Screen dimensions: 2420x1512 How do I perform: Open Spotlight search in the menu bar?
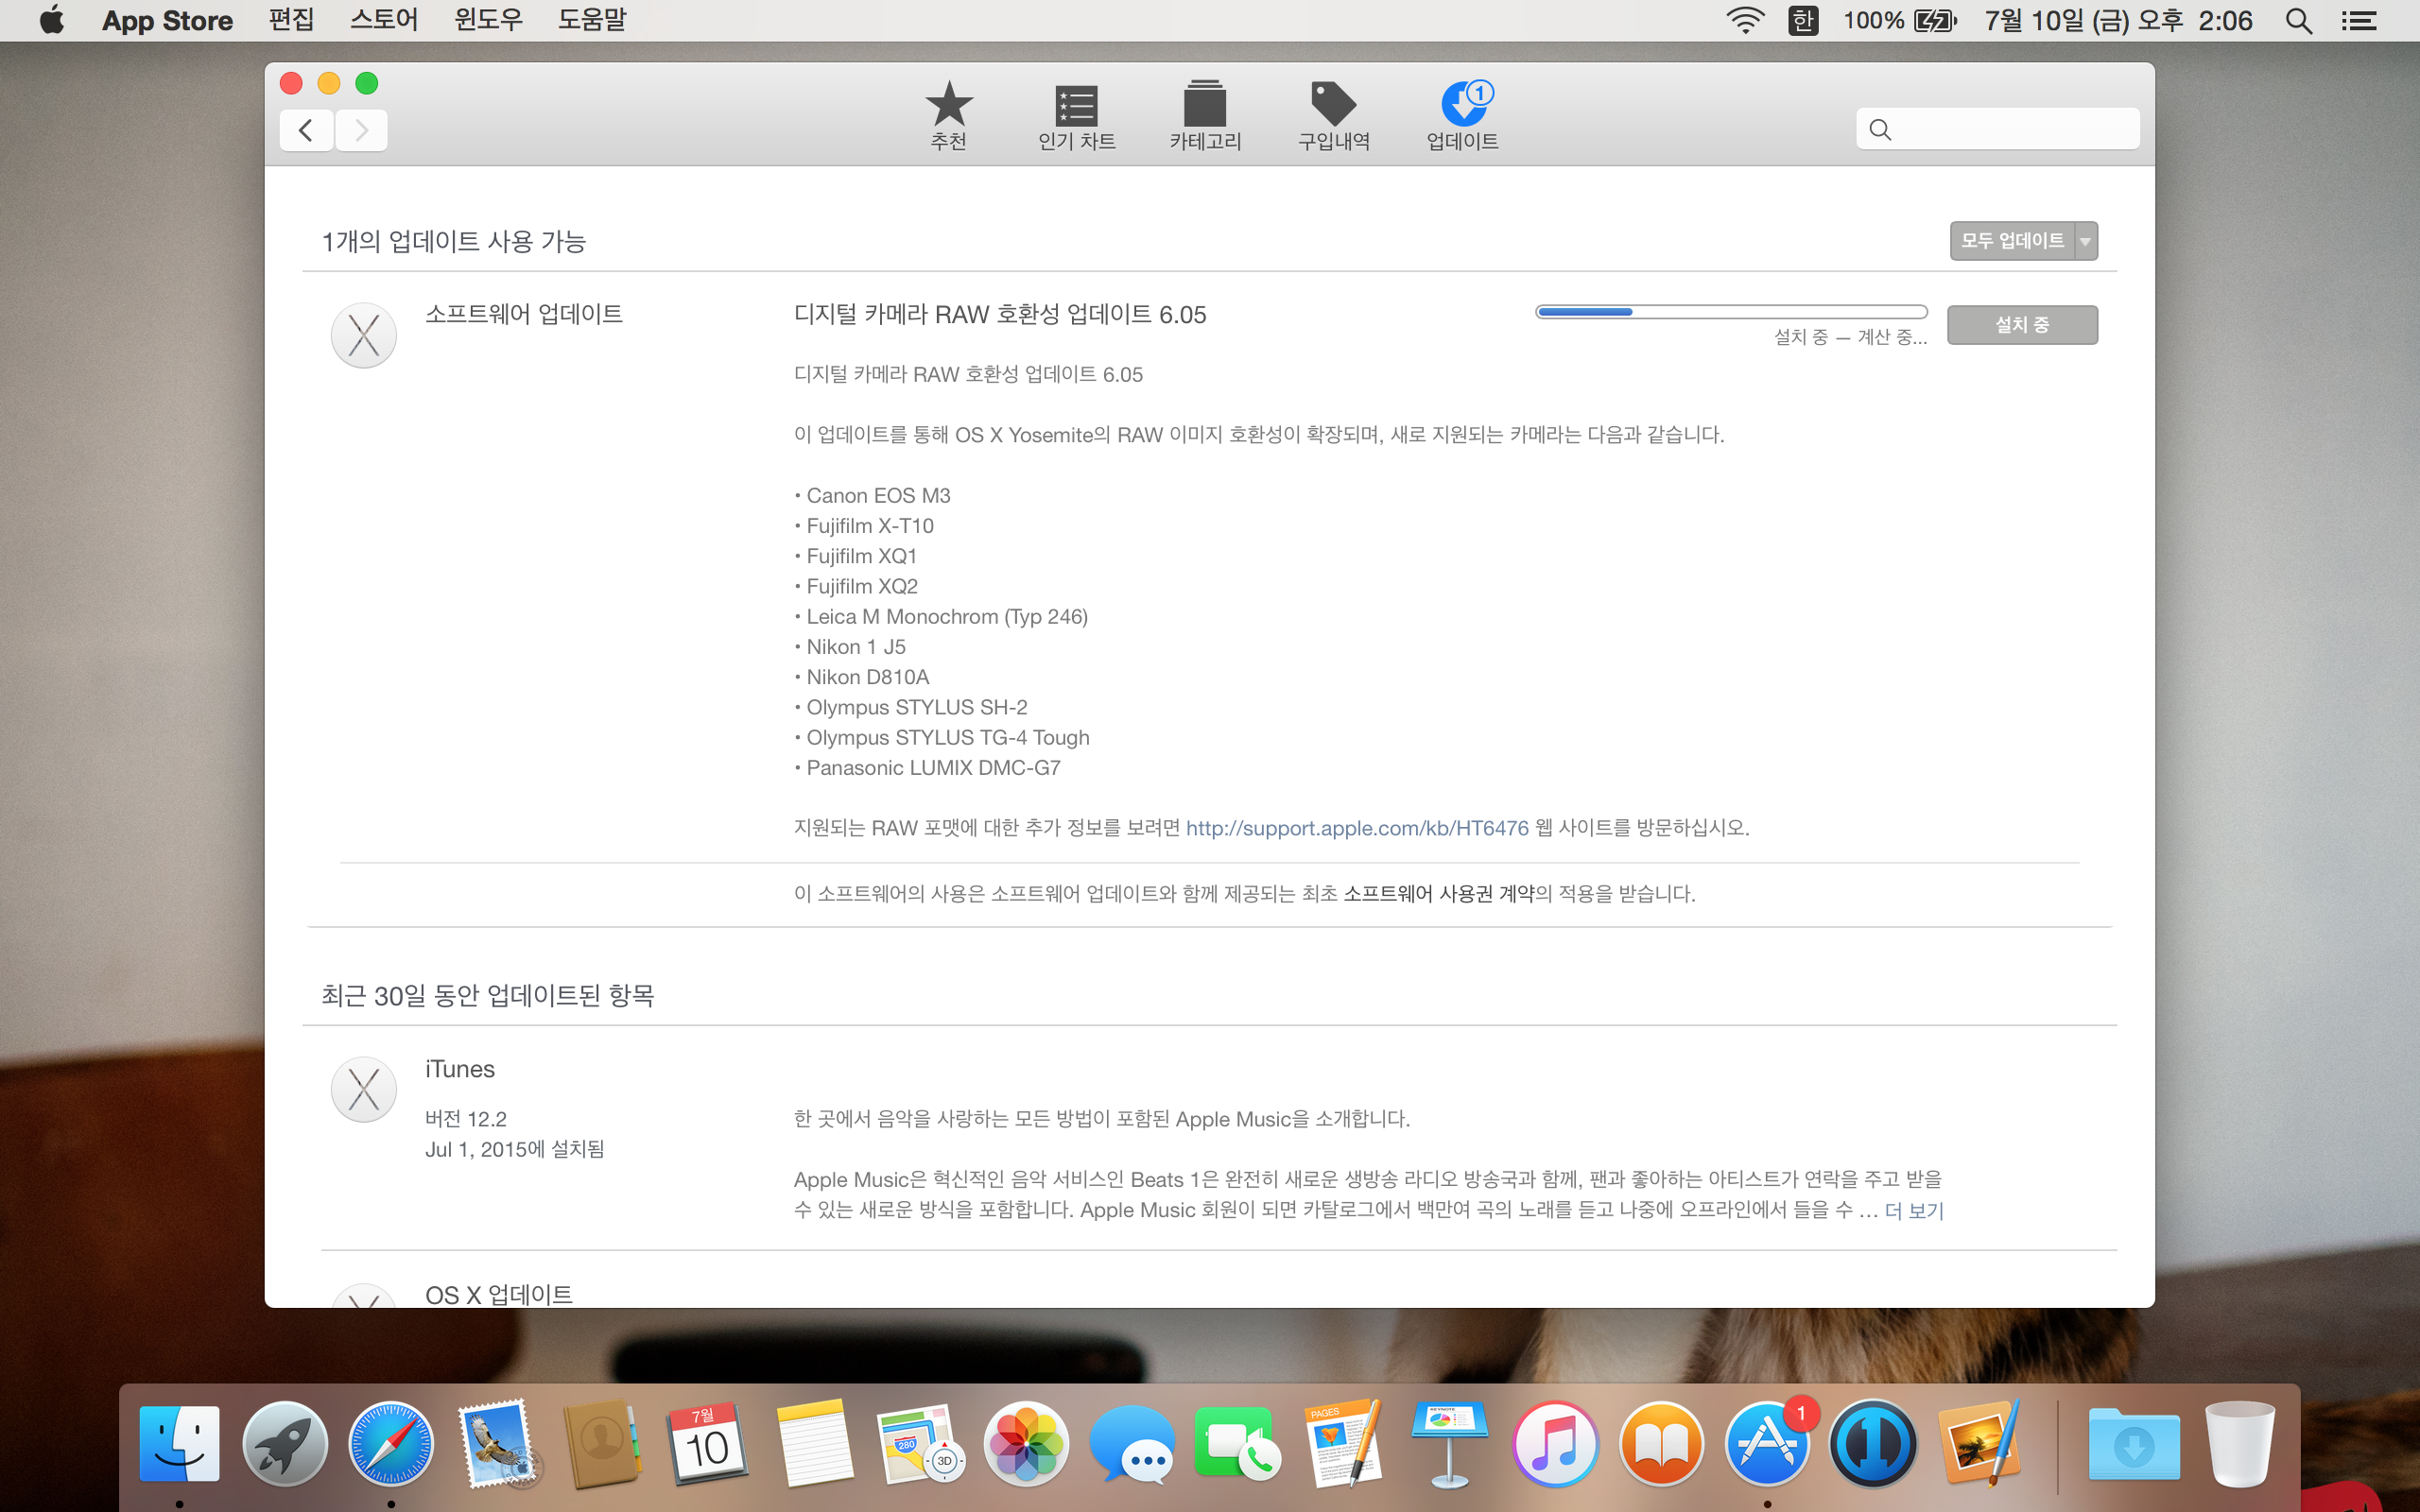[x=2298, y=21]
